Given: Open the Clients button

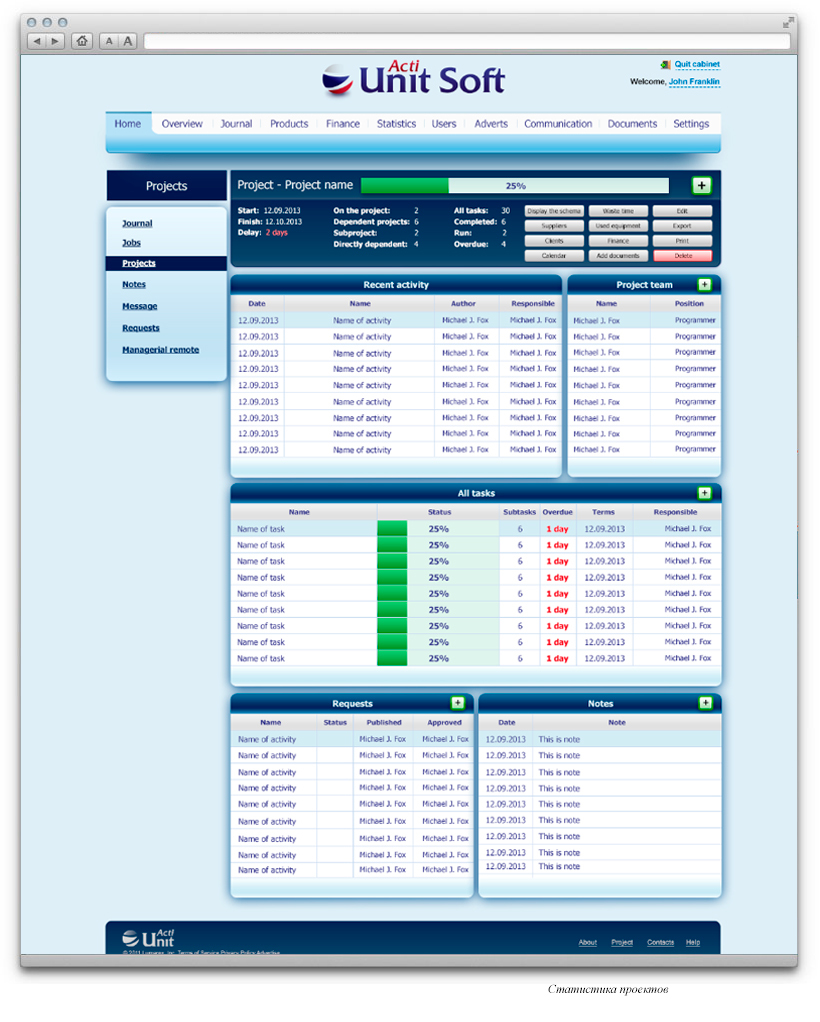Looking at the screenshot, I should pyautogui.click(x=554, y=241).
